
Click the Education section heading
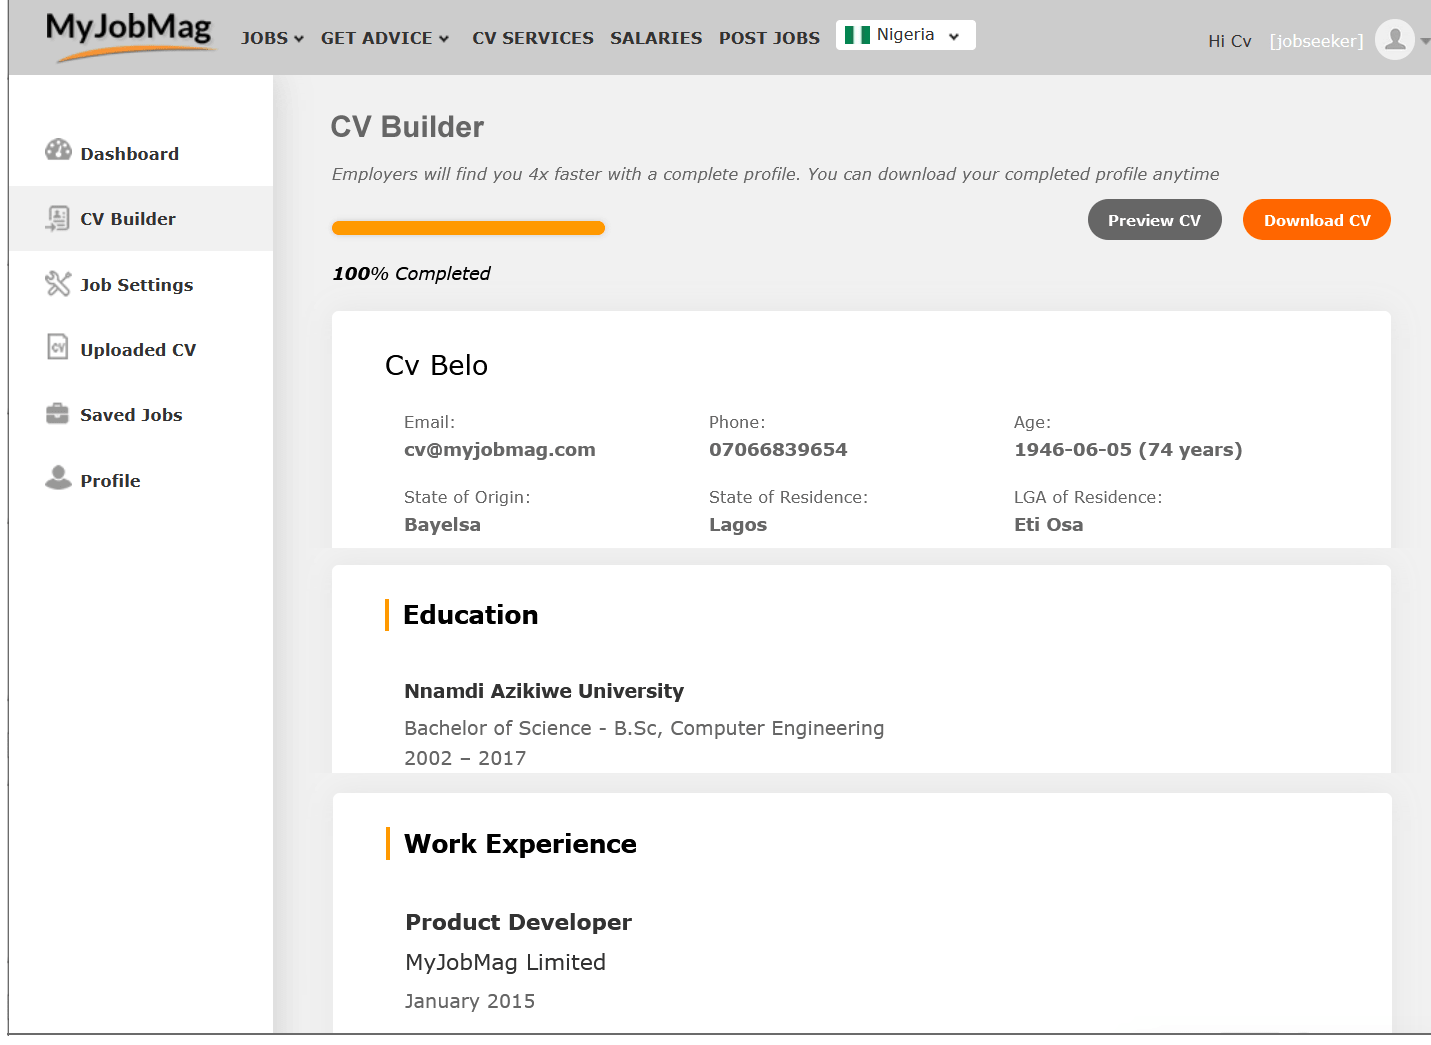470,615
